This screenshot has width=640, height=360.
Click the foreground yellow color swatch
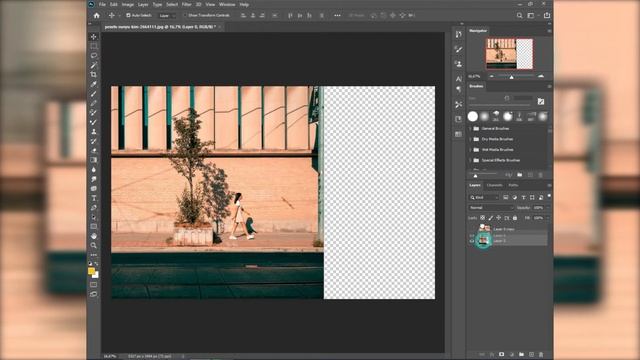click(x=91, y=271)
